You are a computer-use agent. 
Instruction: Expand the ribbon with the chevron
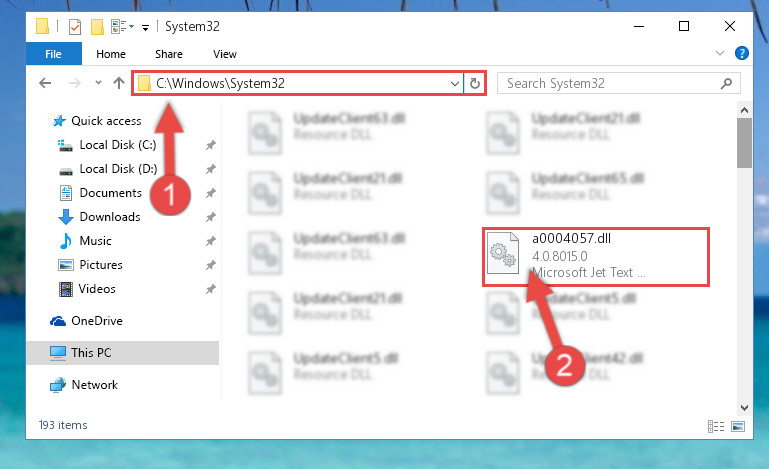pyautogui.click(x=719, y=53)
